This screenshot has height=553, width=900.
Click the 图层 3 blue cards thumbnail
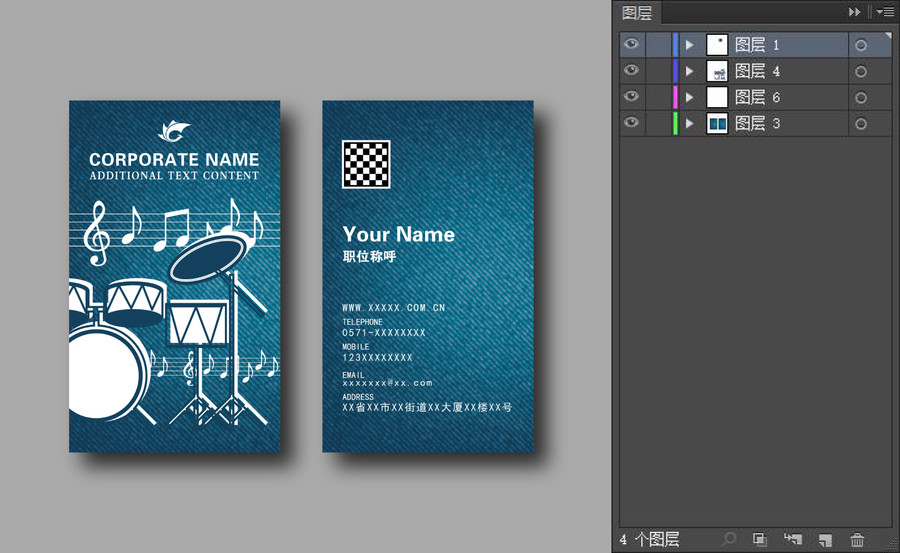click(717, 123)
